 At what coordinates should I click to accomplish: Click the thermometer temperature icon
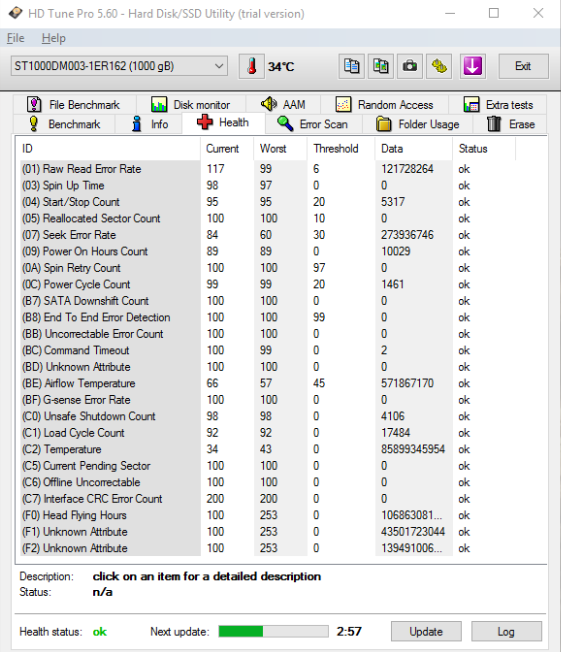252,67
